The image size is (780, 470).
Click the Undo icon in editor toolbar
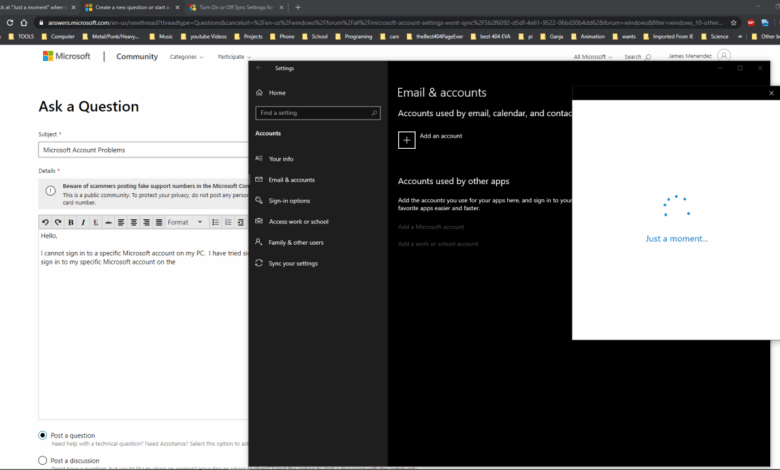coord(45,222)
